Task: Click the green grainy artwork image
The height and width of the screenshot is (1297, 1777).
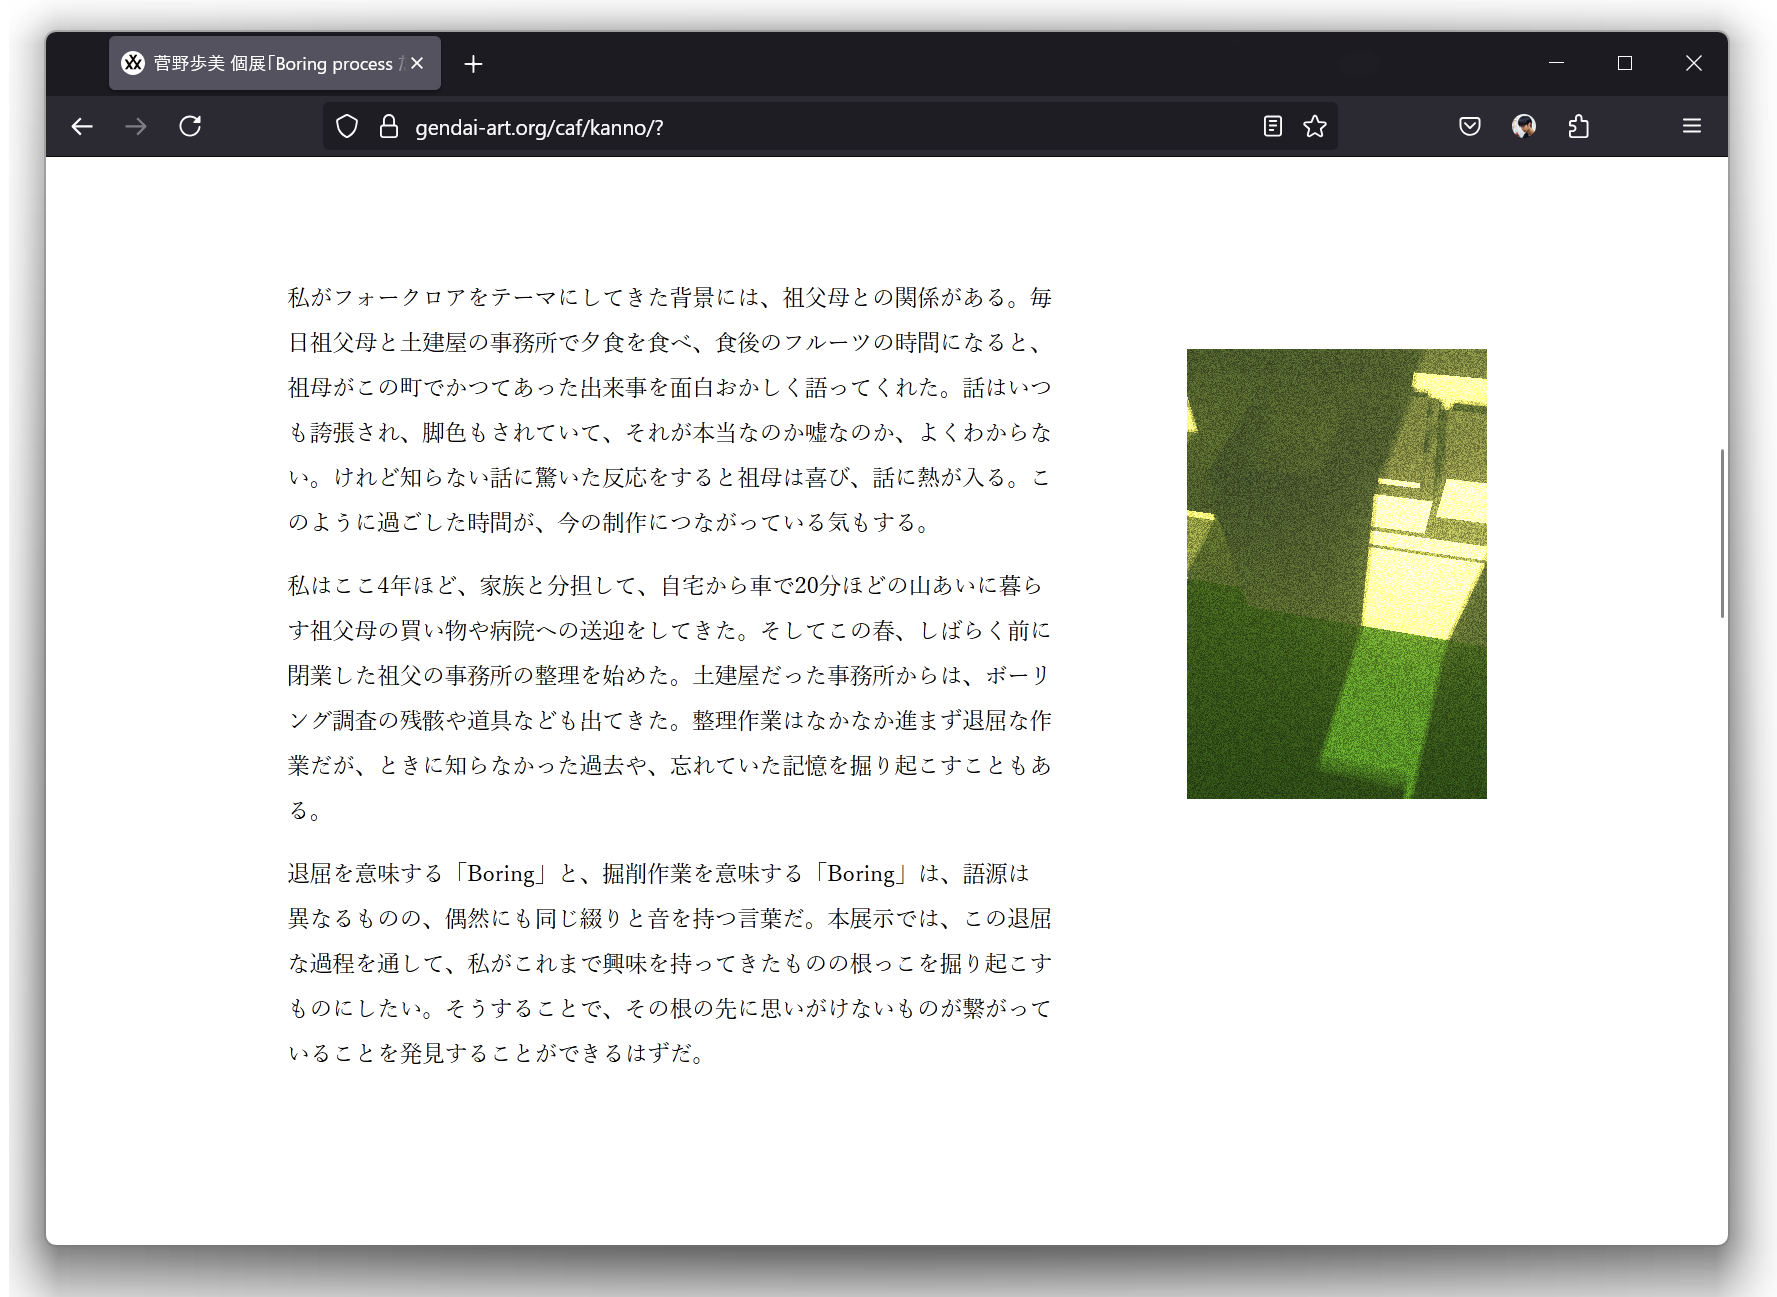Action: (x=1336, y=573)
